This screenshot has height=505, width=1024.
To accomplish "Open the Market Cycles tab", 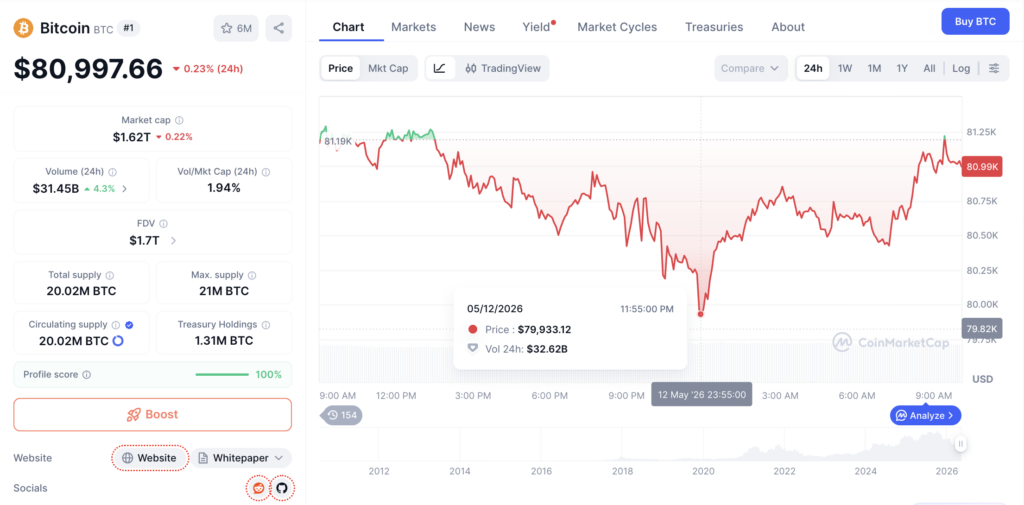I will [617, 27].
